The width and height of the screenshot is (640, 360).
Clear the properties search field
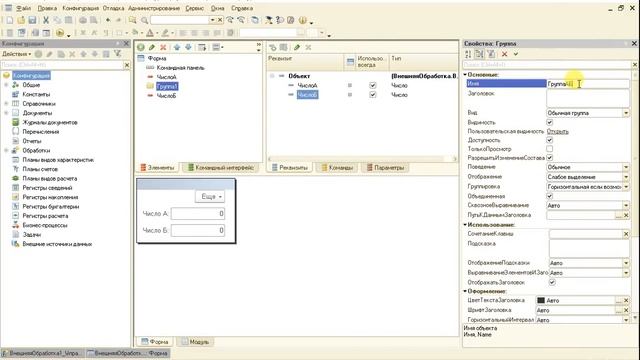tap(635, 65)
